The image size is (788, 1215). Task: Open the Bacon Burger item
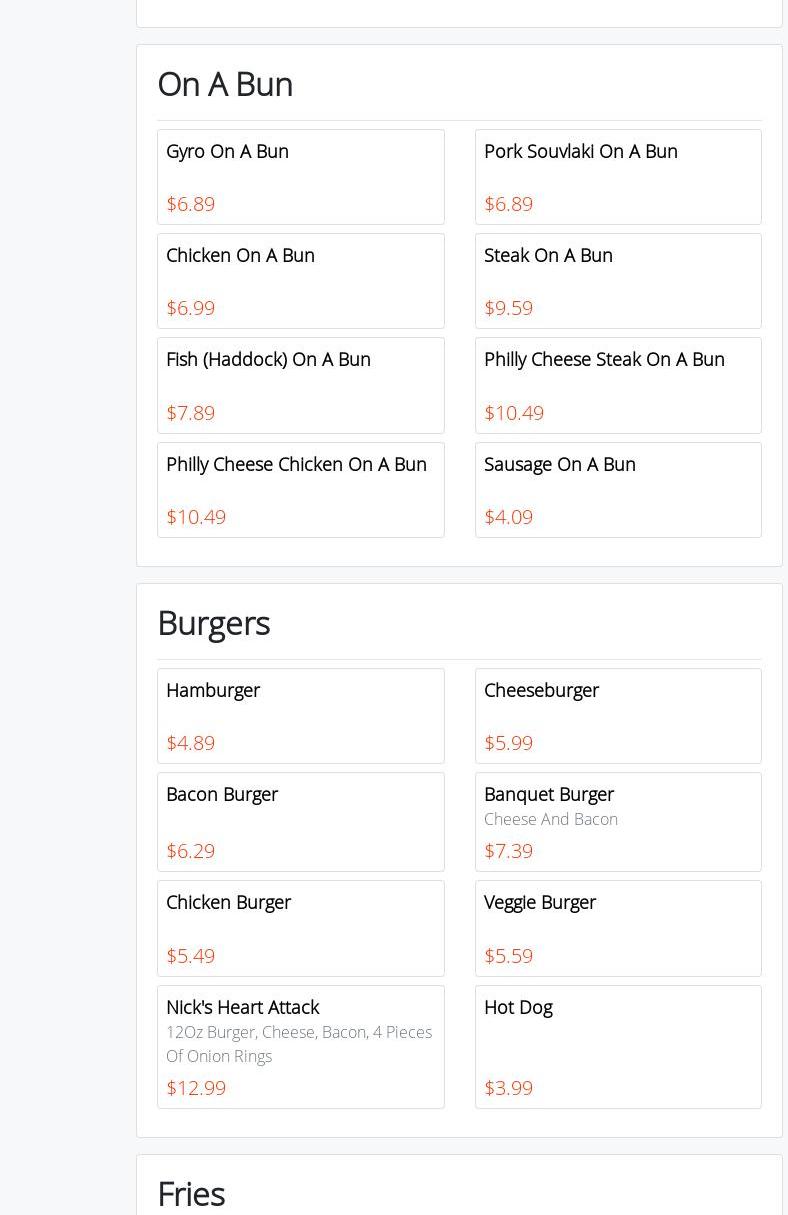tap(300, 822)
